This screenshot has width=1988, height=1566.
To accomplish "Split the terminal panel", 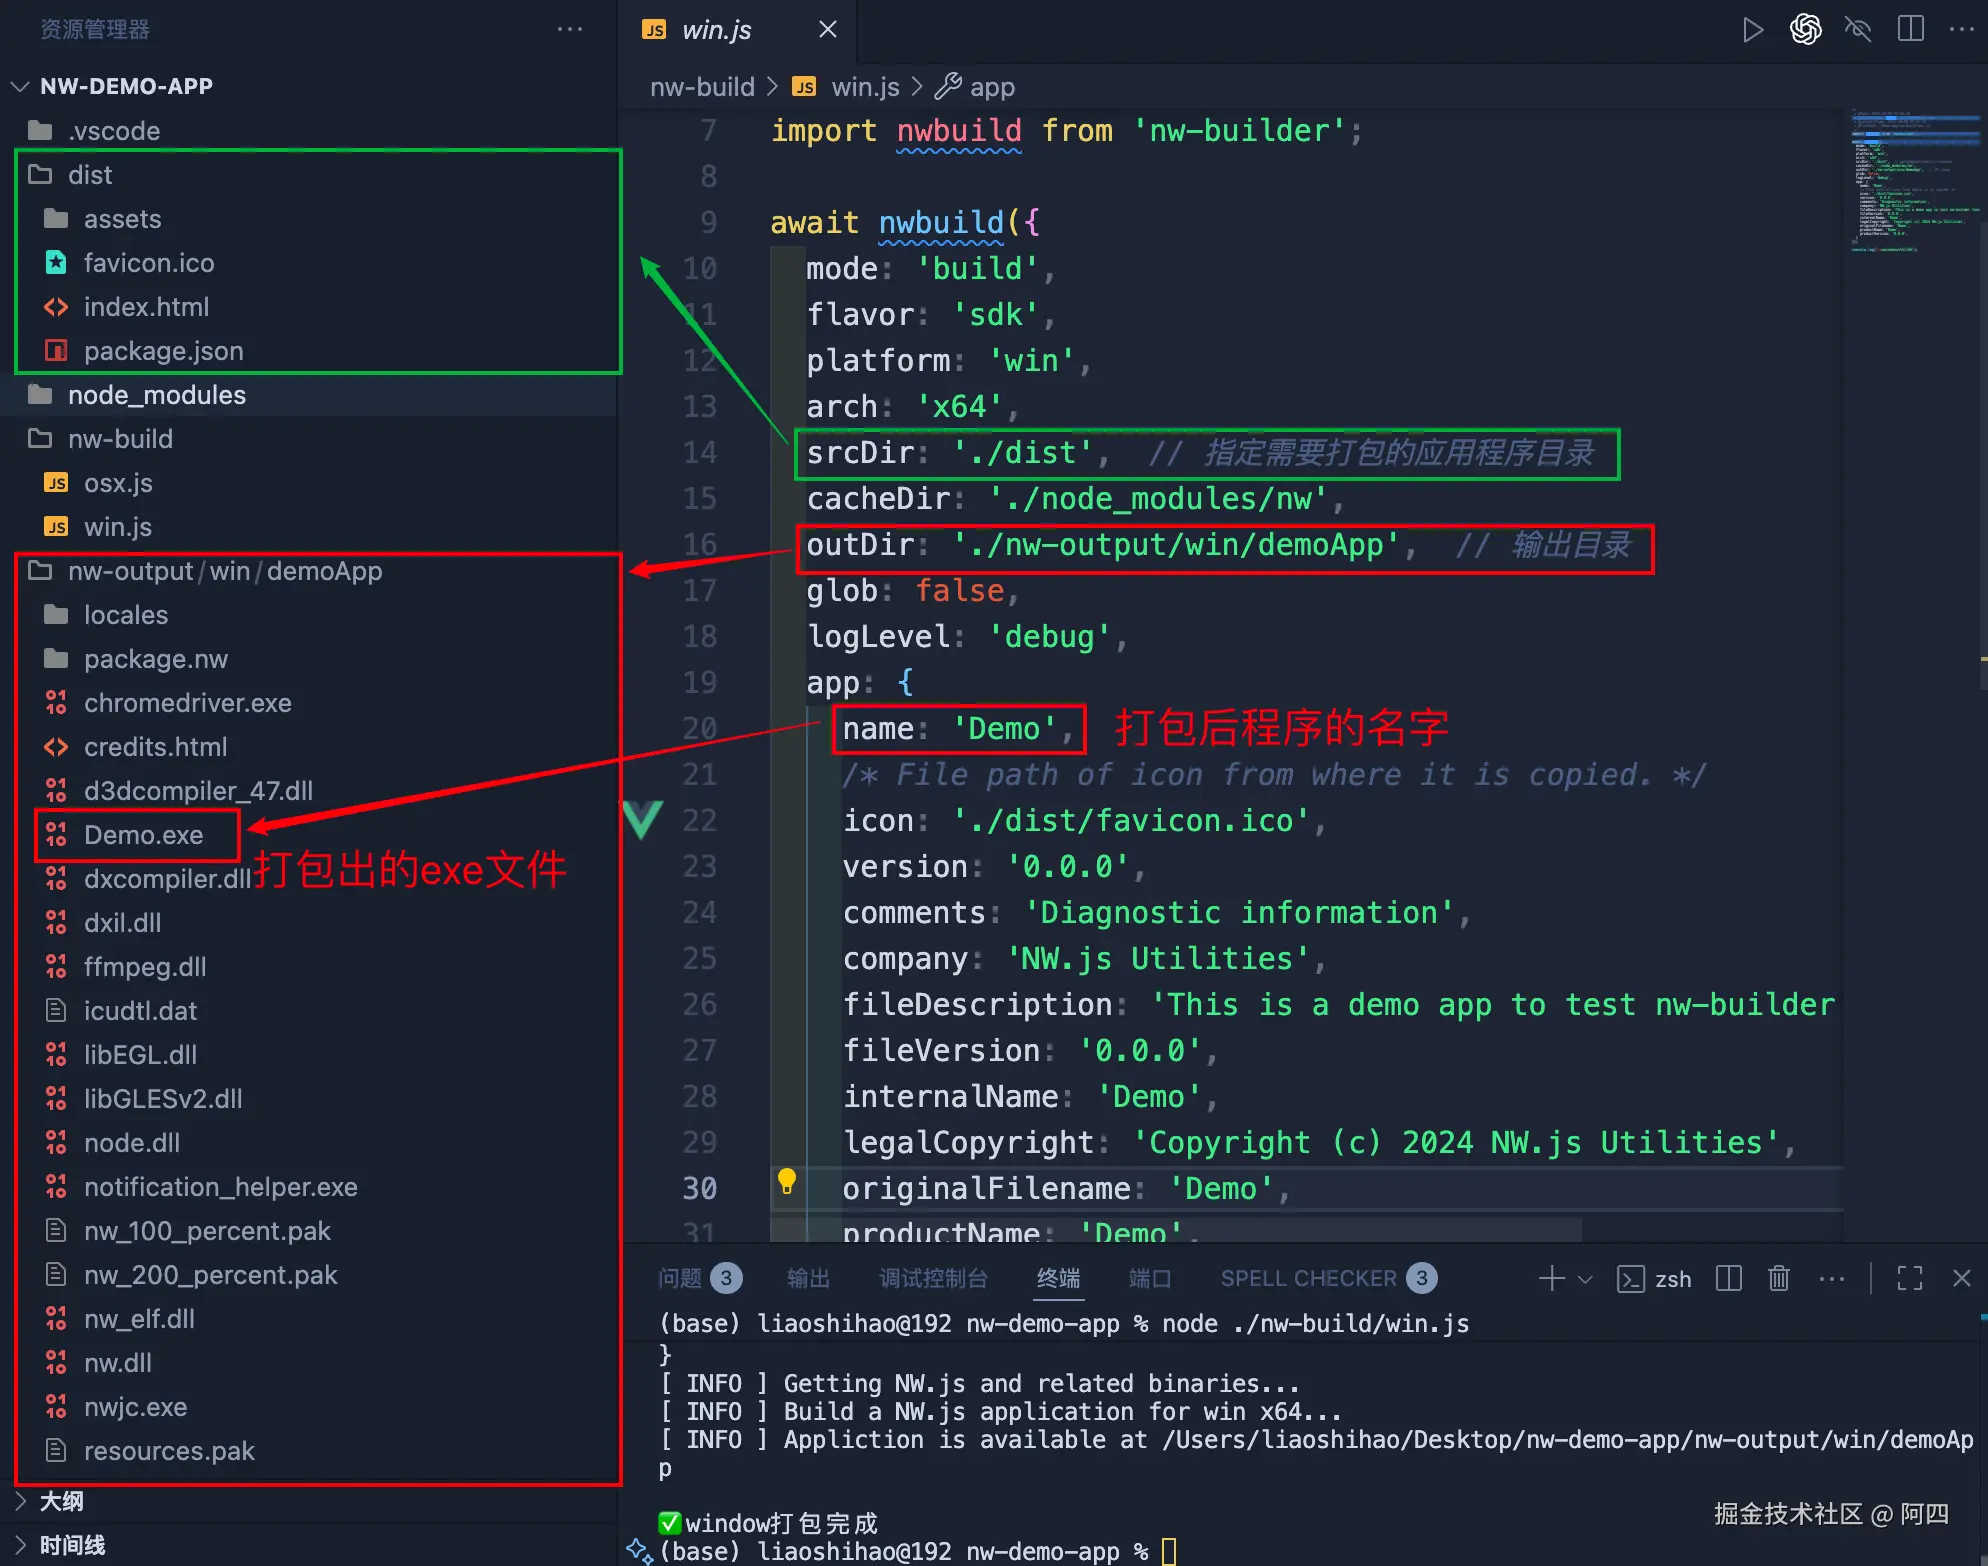I will coord(1728,1278).
